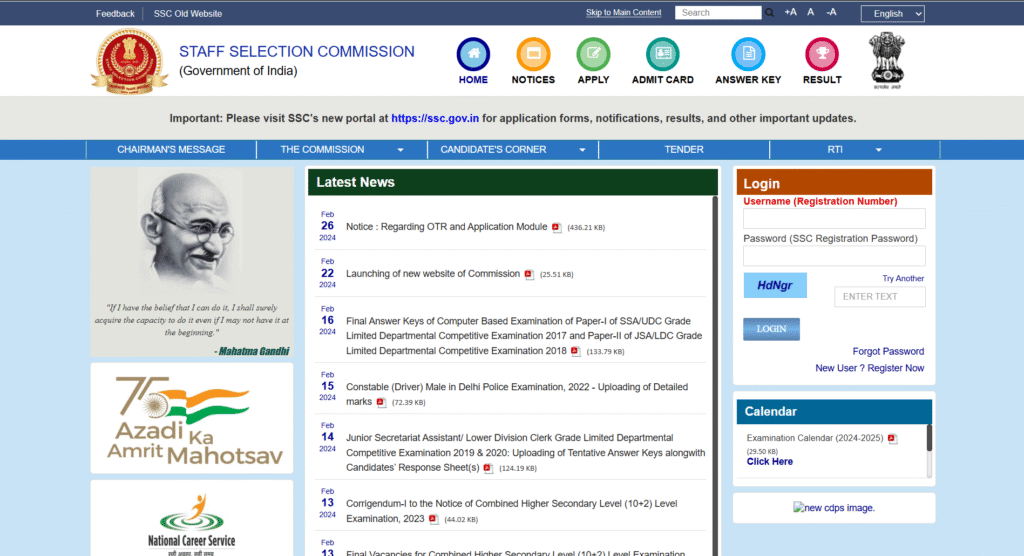Click Staff Selection Commission title

click(296, 52)
